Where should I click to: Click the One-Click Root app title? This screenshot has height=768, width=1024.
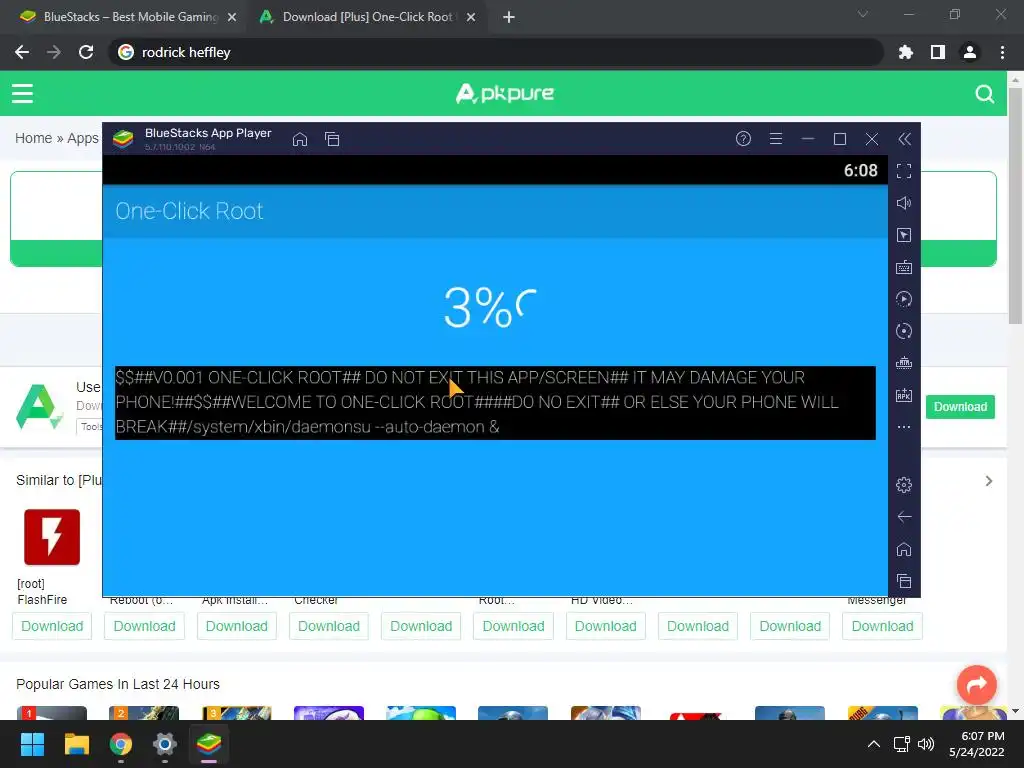click(x=189, y=211)
